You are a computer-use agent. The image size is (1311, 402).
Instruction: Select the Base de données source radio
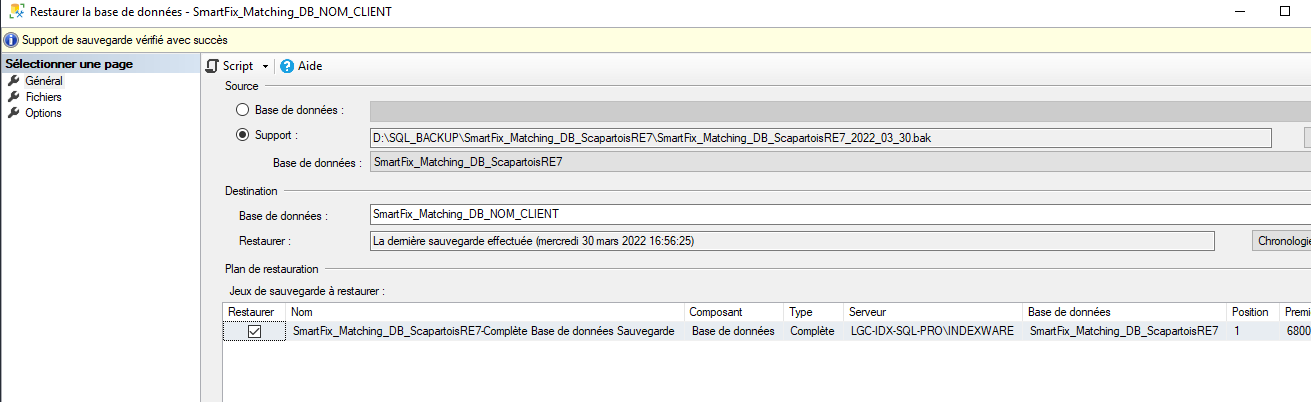tap(243, 110)
